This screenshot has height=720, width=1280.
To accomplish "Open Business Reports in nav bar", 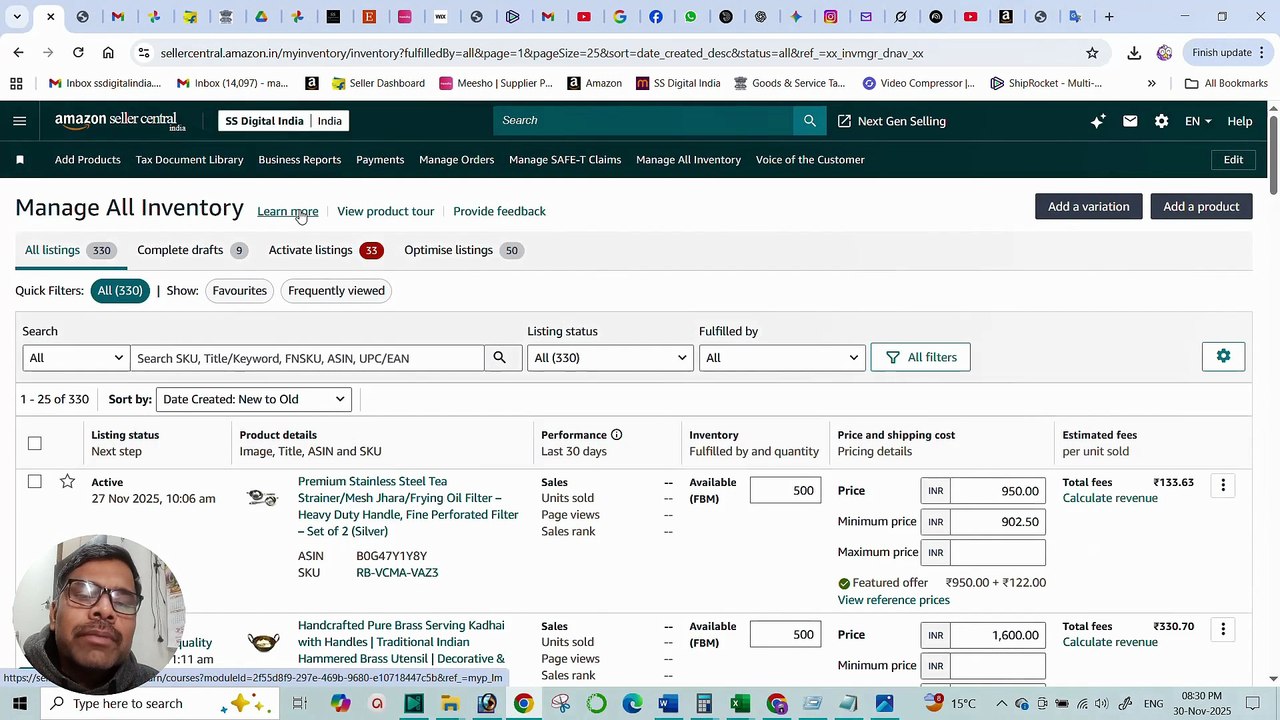I will click(300, 160).
